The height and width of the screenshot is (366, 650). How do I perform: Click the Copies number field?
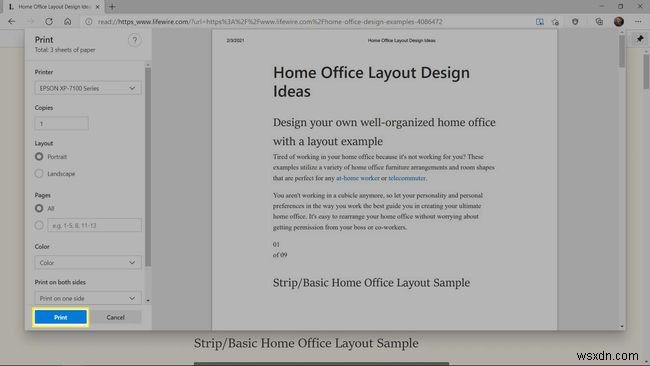click(62, 124)
